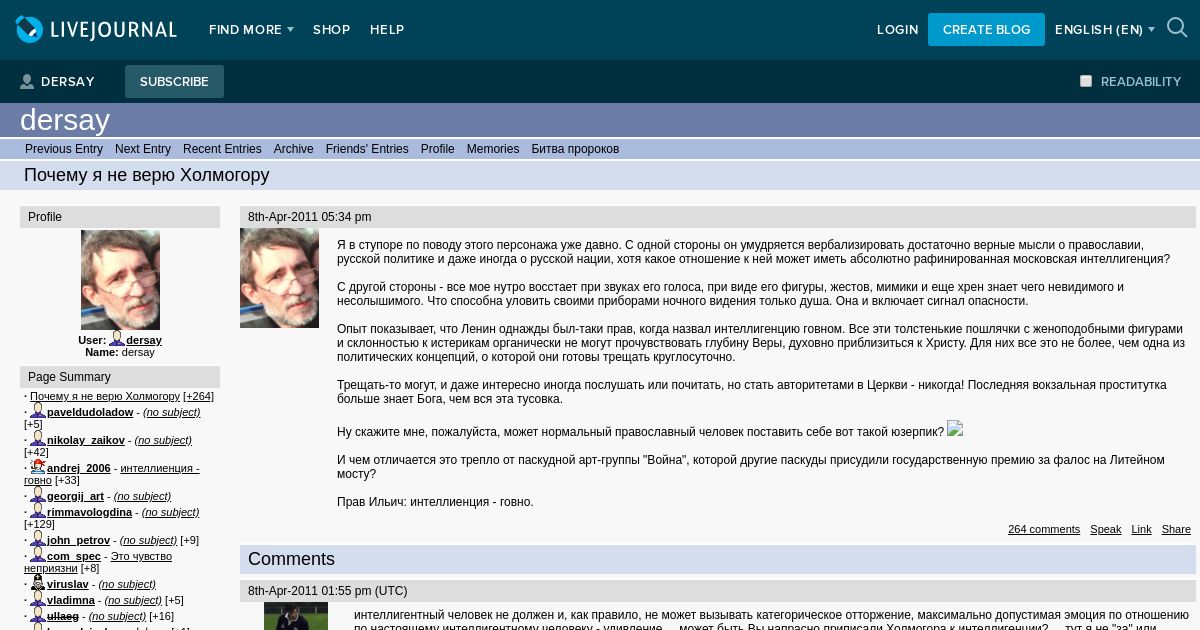This screenshot has width=1200, height=630.
Task: Click the Speak link under the post
Action: click(1105, 529)
